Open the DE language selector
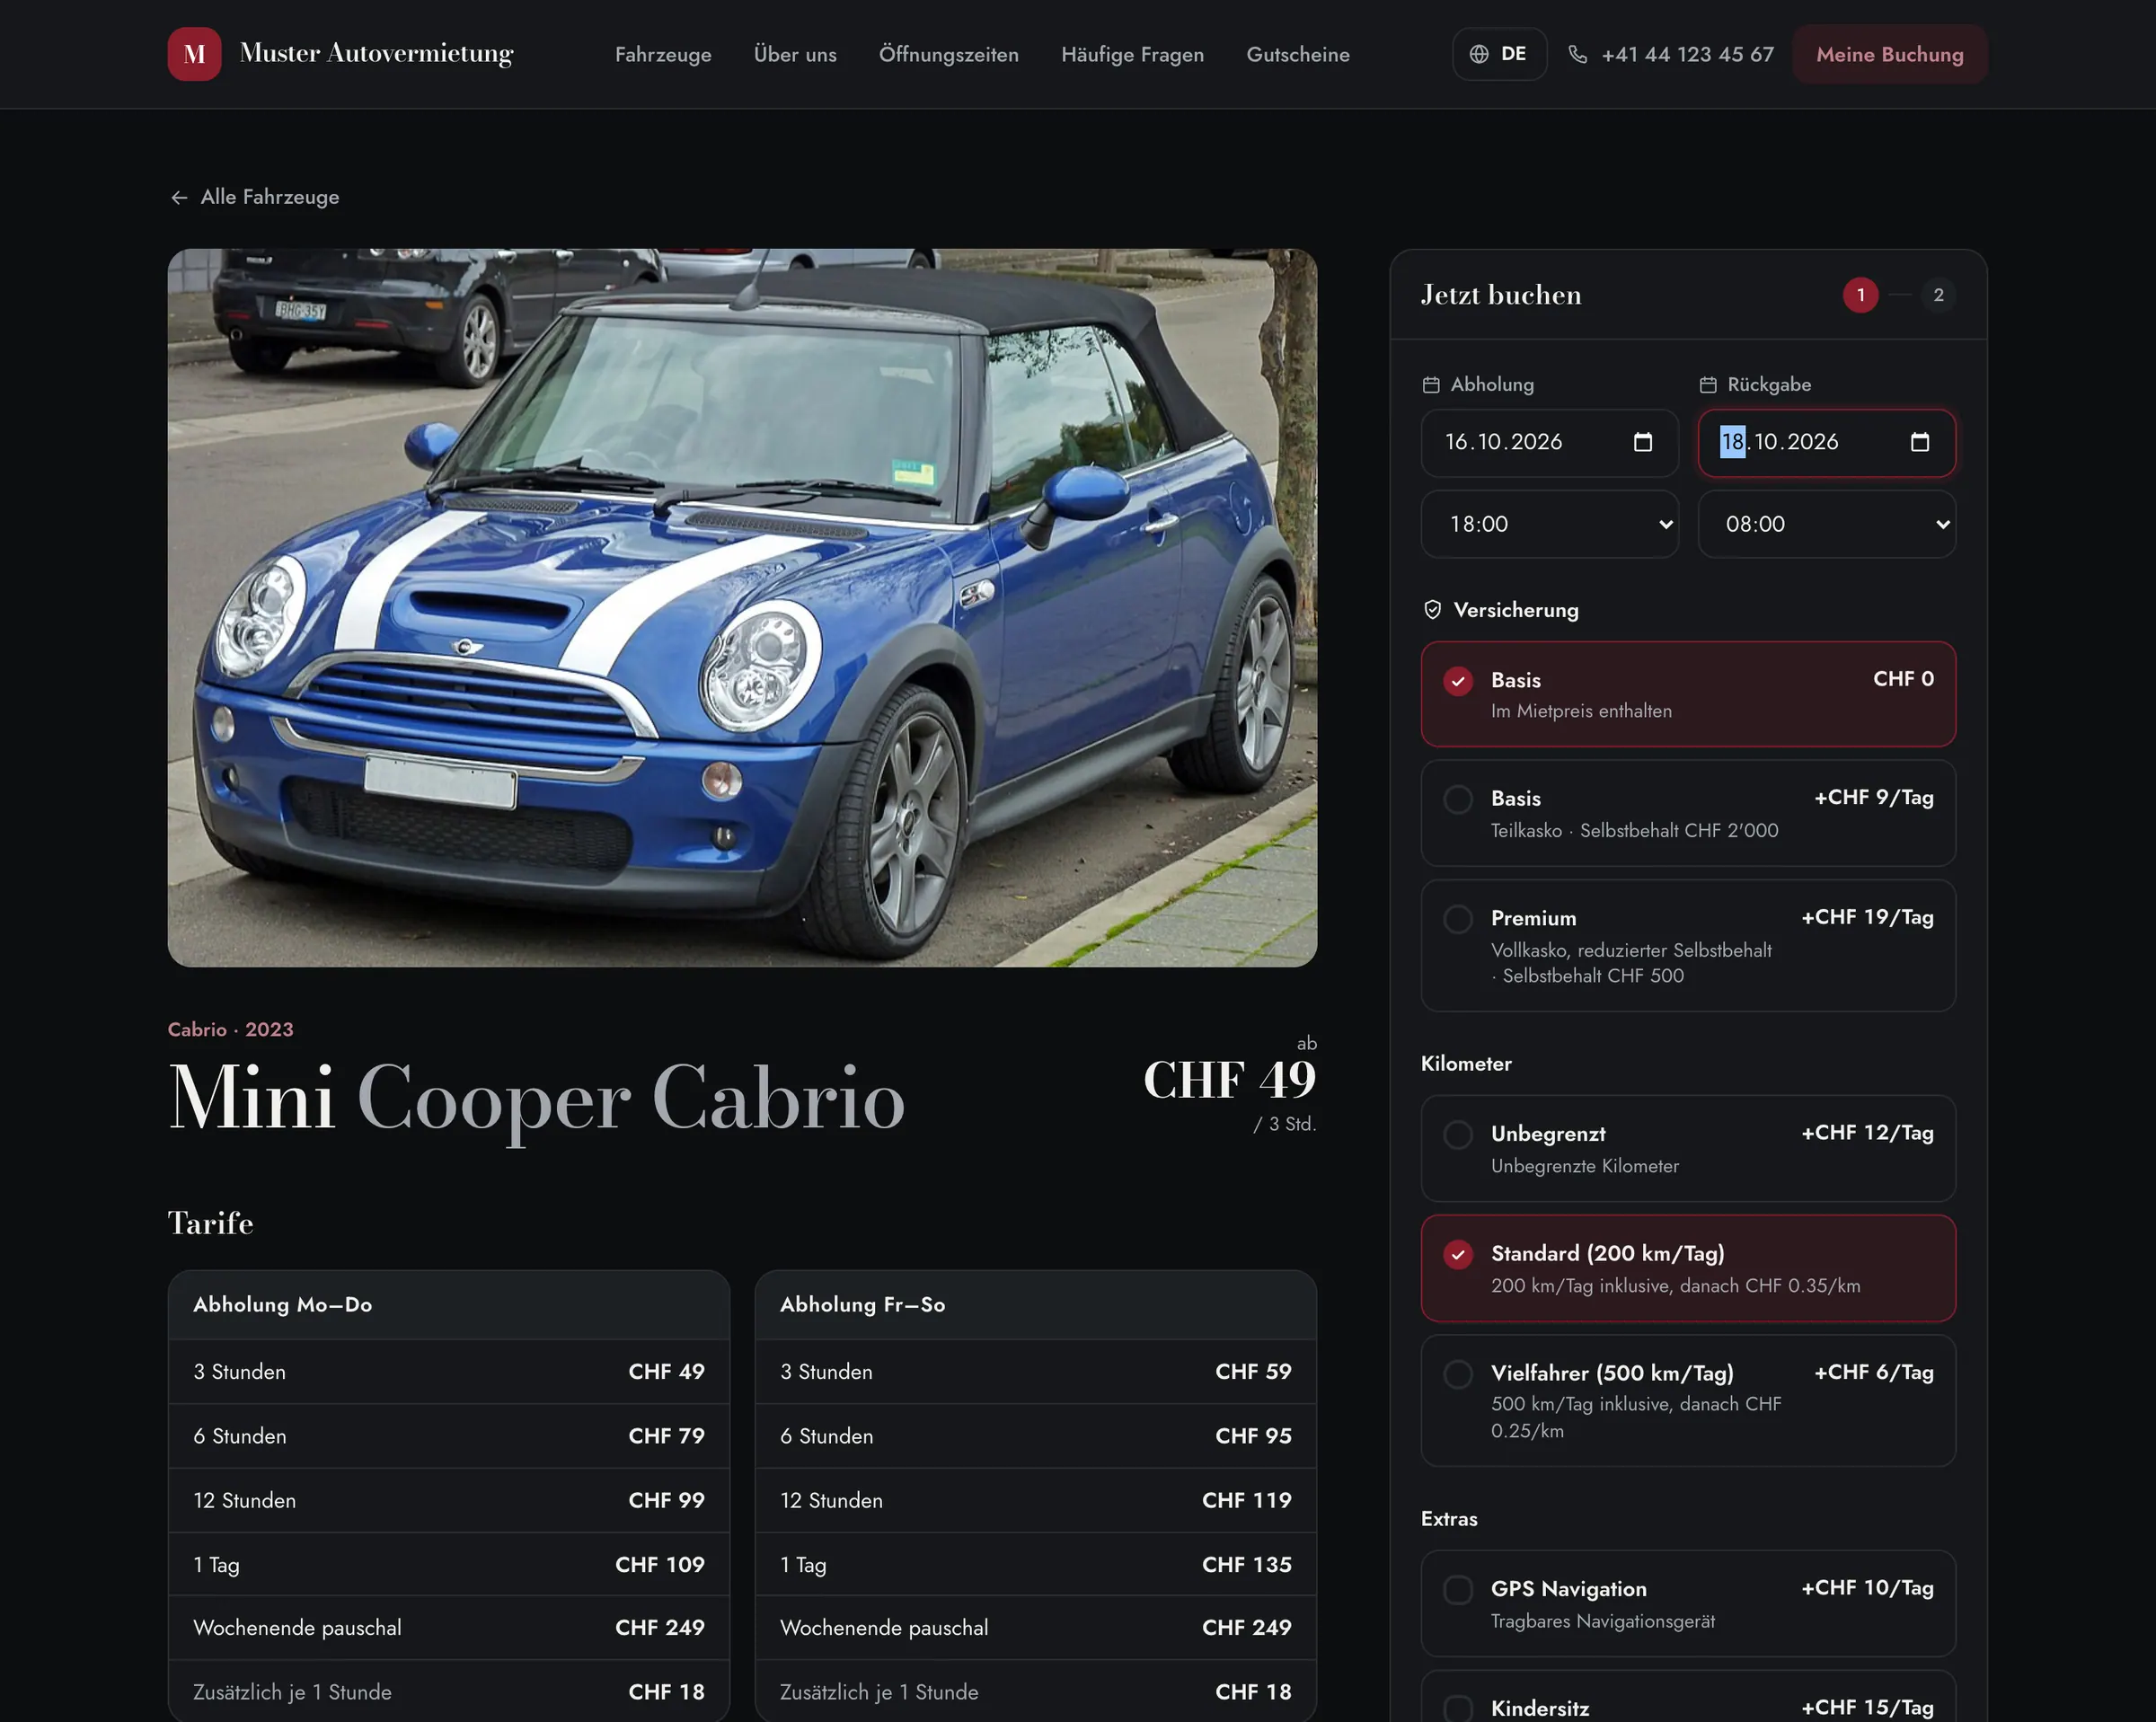 1499,54
